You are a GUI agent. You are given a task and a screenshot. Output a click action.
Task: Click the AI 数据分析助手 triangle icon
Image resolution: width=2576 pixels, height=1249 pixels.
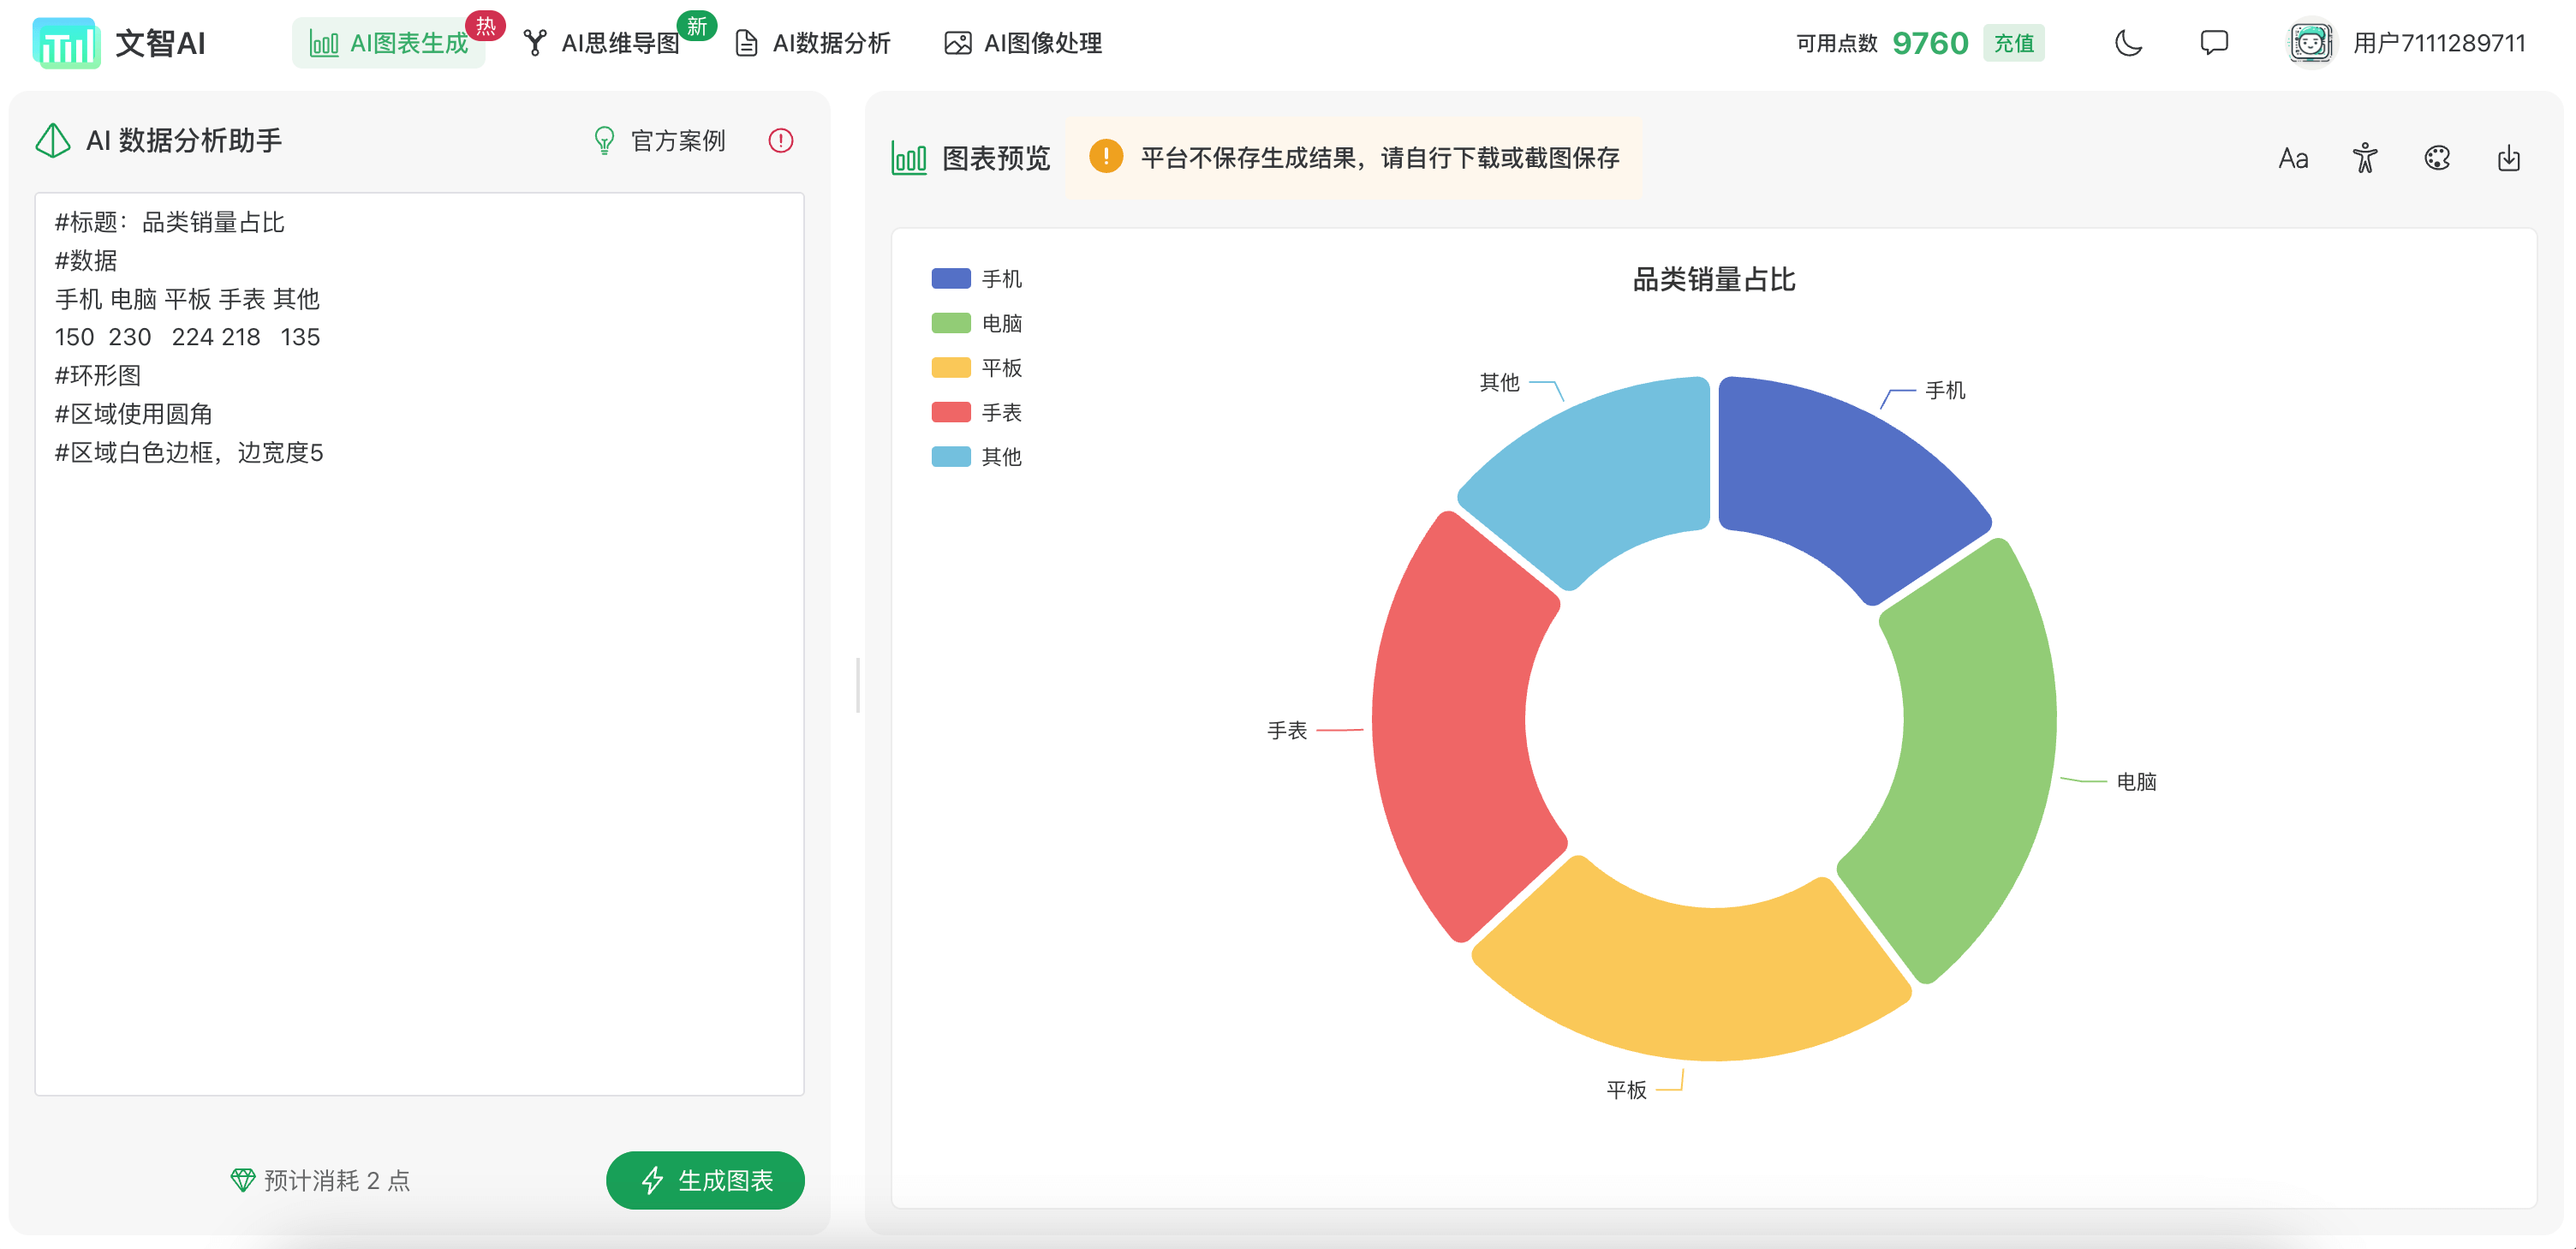pyautogui.click(x=53, y=141)
